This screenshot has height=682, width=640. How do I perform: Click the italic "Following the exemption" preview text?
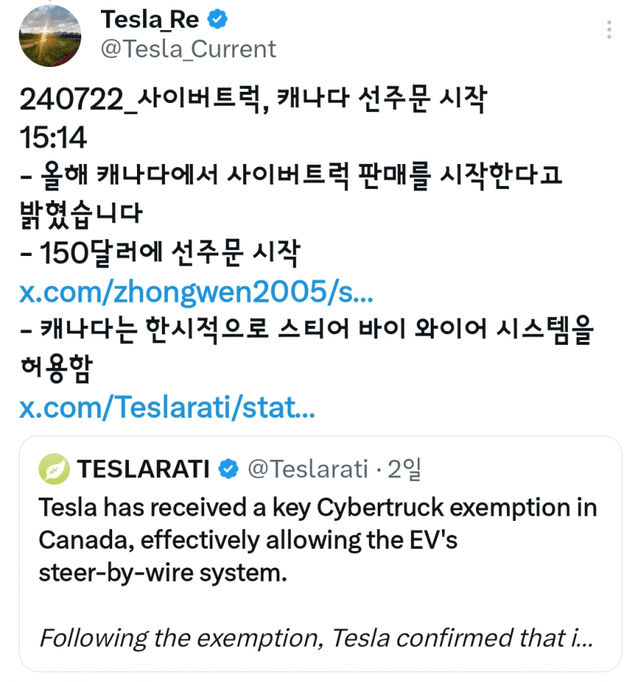click(317, 637)
